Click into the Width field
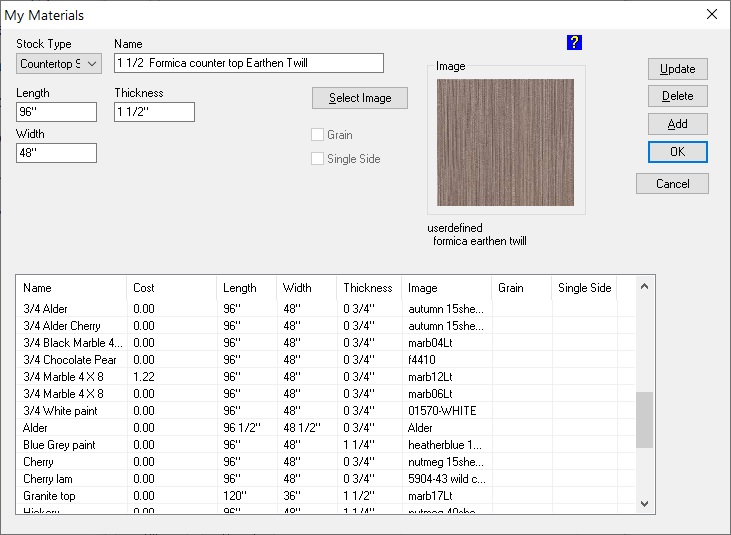Image resolution: width=731 pixels, height=535 pixels. pos(56,153)
